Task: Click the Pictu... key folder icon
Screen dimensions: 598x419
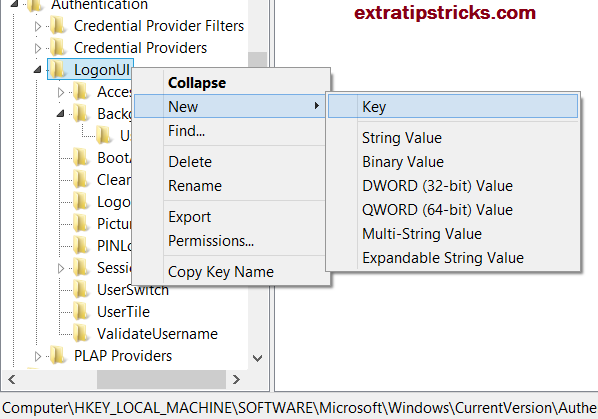Action: tap(80, 224)
